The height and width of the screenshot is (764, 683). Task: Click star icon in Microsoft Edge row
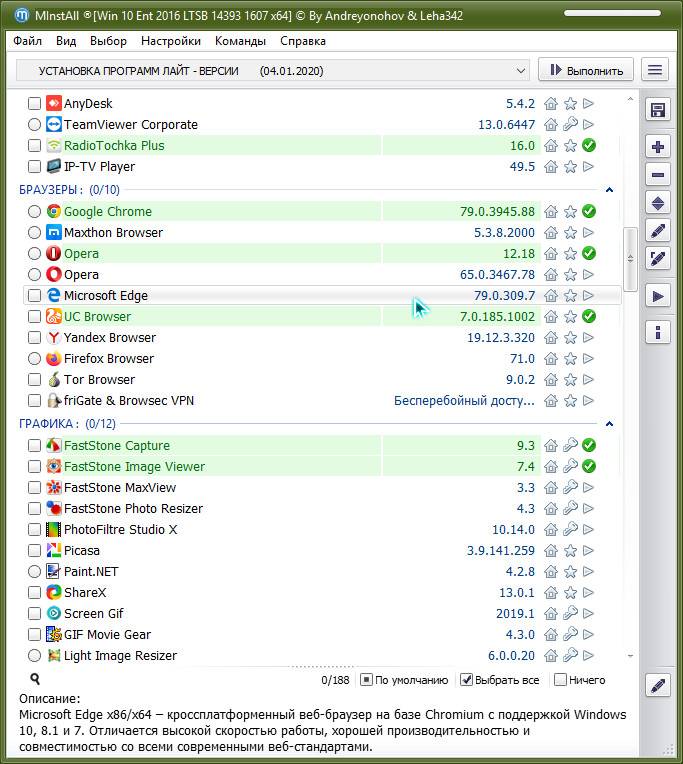(570, 296)
